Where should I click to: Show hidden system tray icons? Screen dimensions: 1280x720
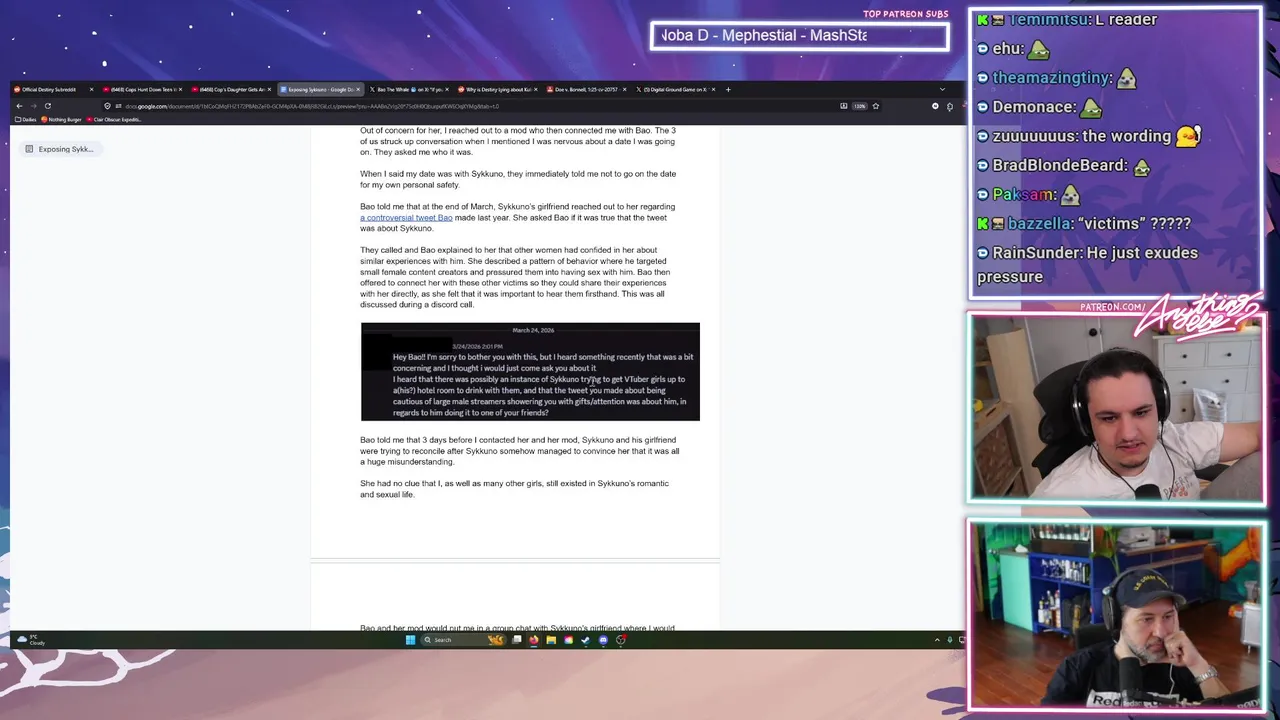937,640
